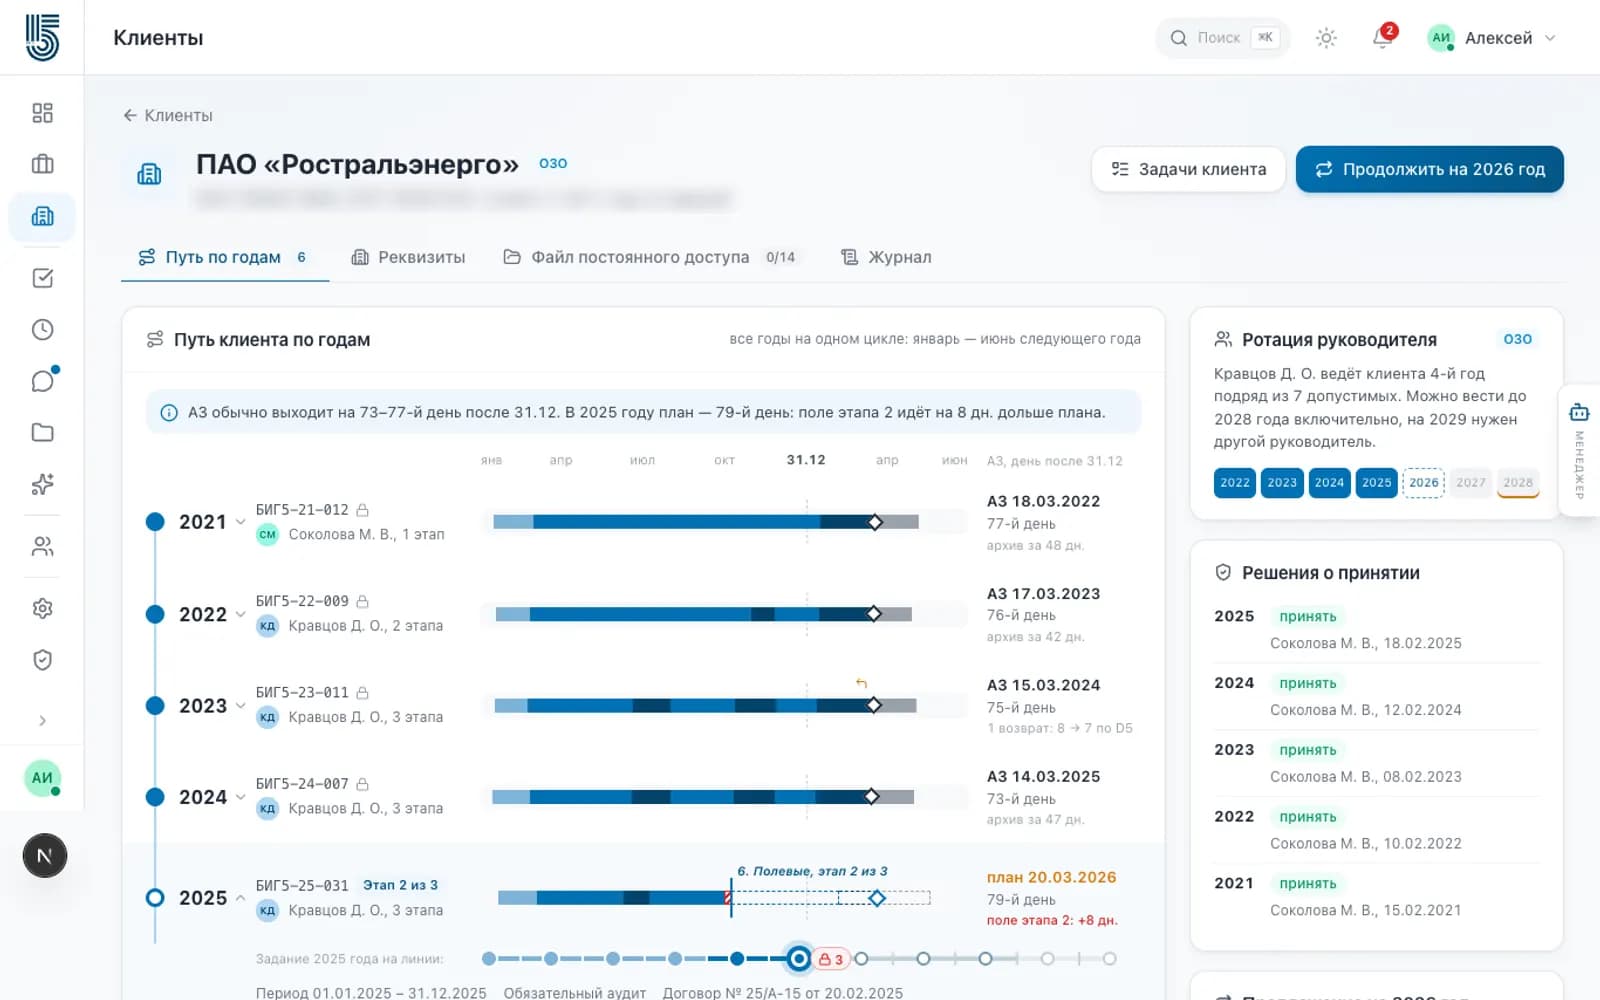
Task: Expand the sidebar with the chevron arrow
Action: 42,721
